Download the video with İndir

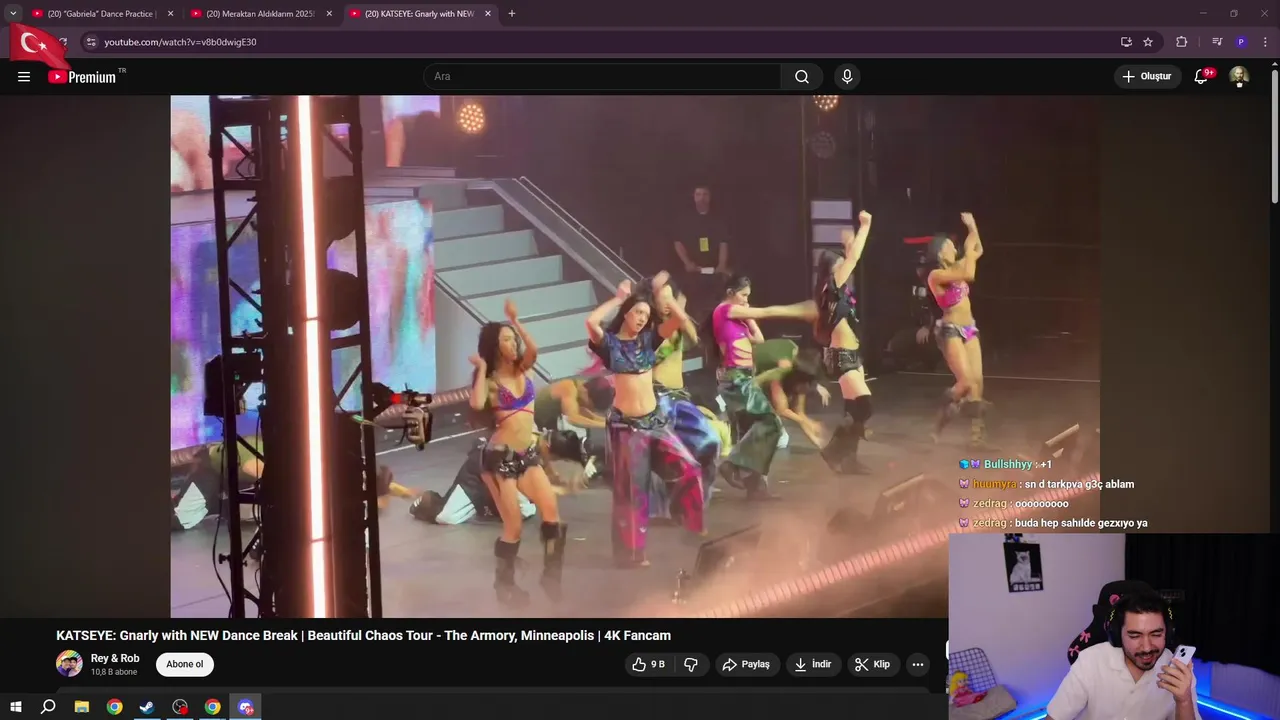click(813, 664)
